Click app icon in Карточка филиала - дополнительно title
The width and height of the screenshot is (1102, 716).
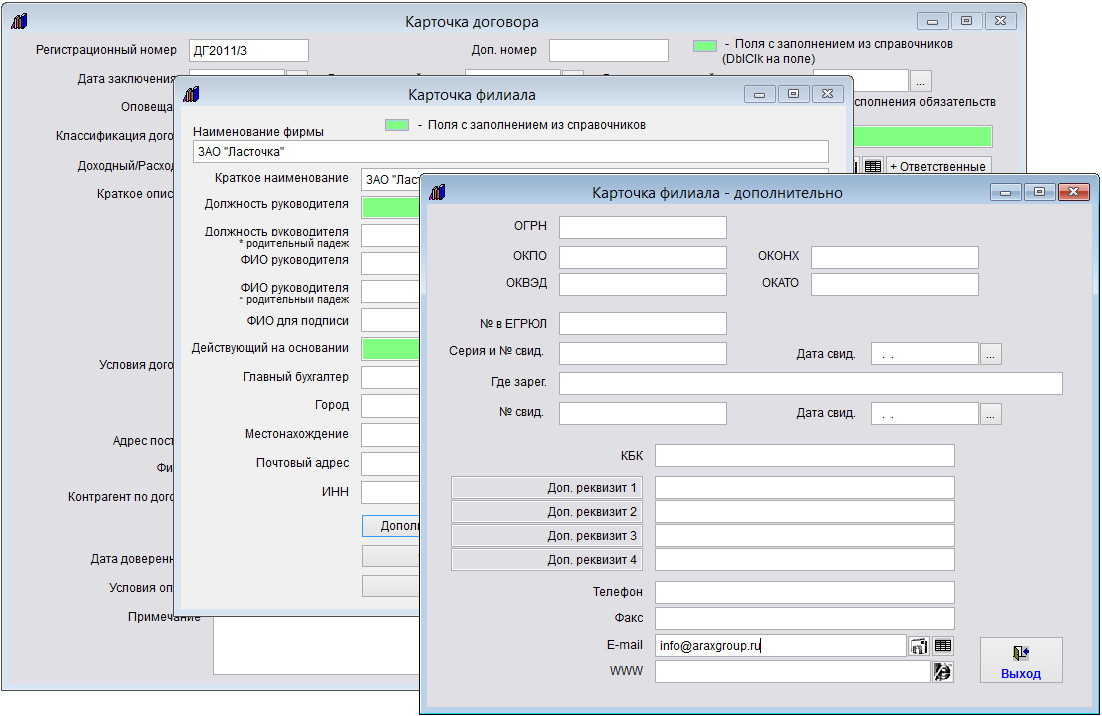(436, 192)
